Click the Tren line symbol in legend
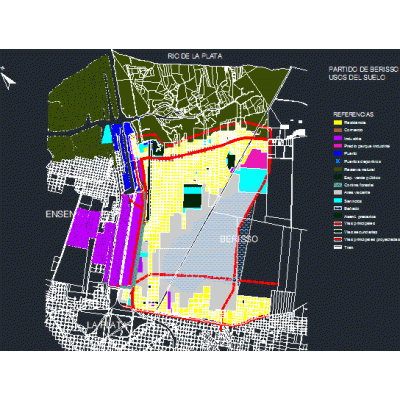 (x=338, y=247)
